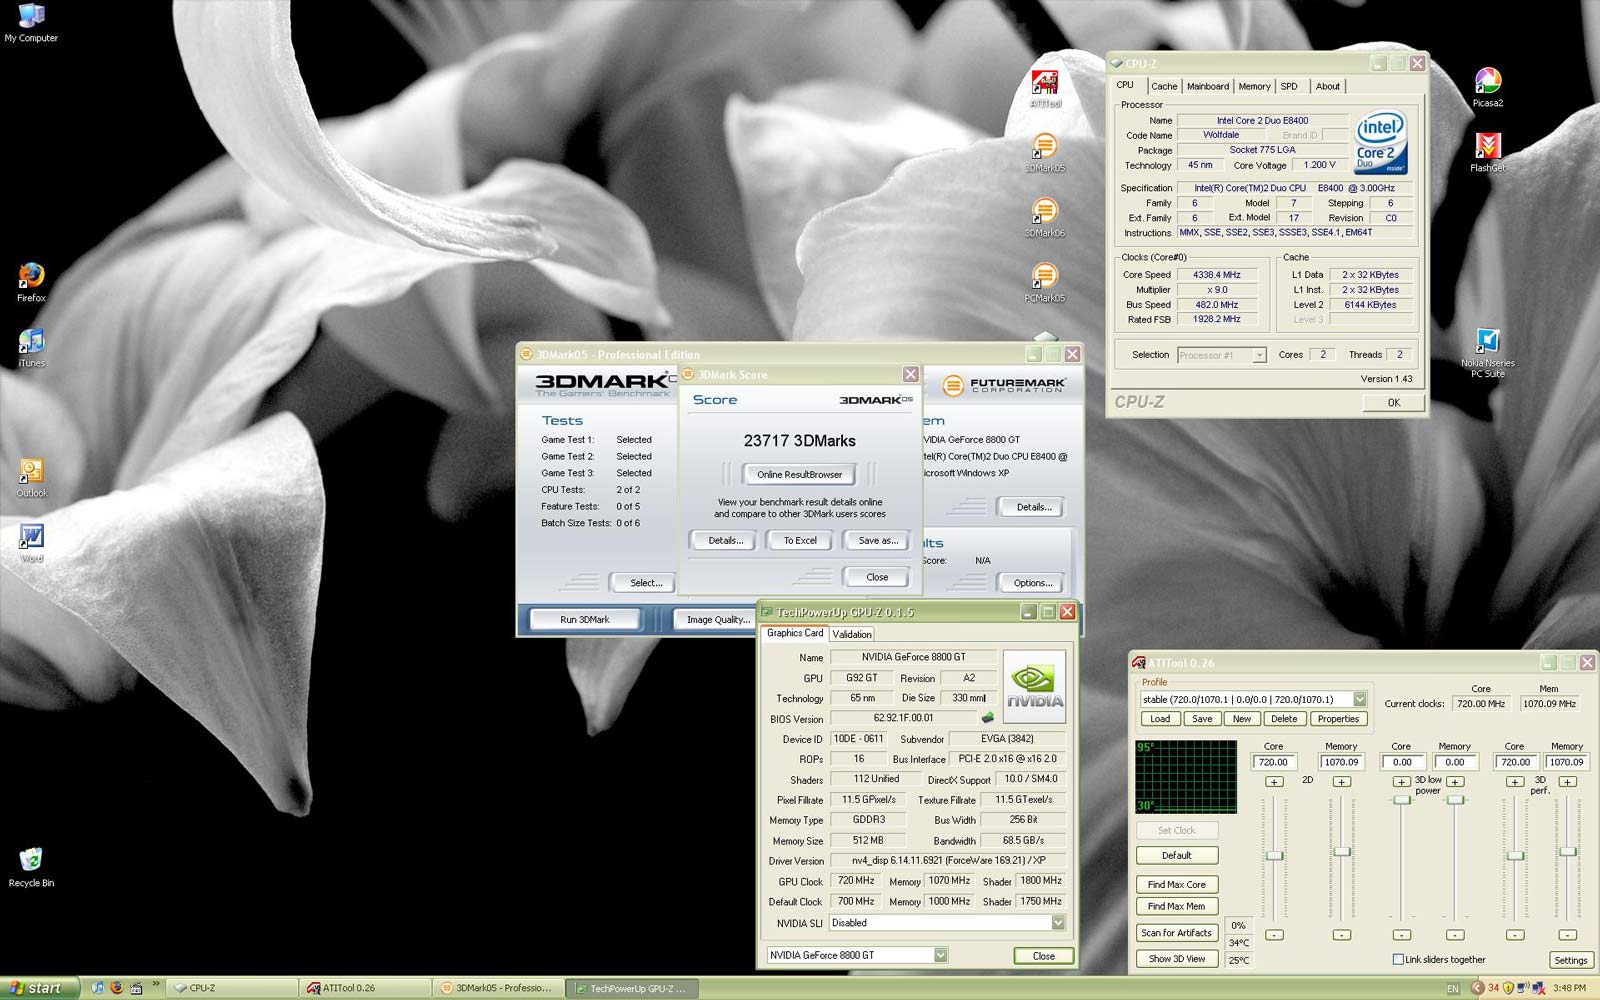
Task: Open the Word desktop shortcut
Action: 31,543
